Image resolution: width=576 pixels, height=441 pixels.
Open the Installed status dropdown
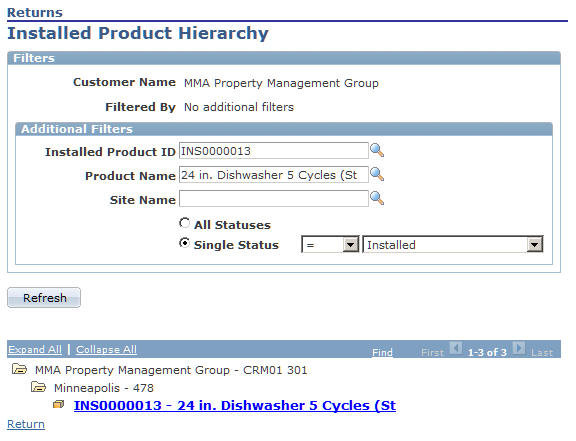(453, 244)
